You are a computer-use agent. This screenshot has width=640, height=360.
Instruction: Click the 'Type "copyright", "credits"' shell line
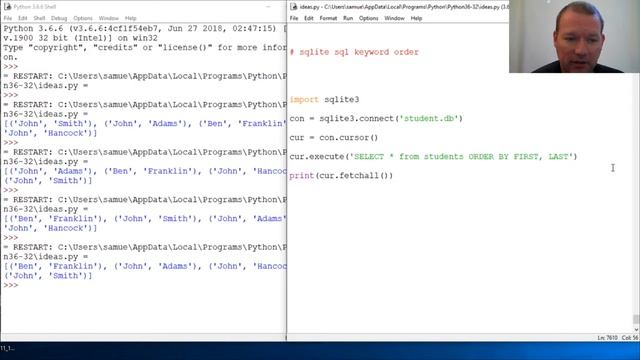pyautogui.click(x=145, y=48)
